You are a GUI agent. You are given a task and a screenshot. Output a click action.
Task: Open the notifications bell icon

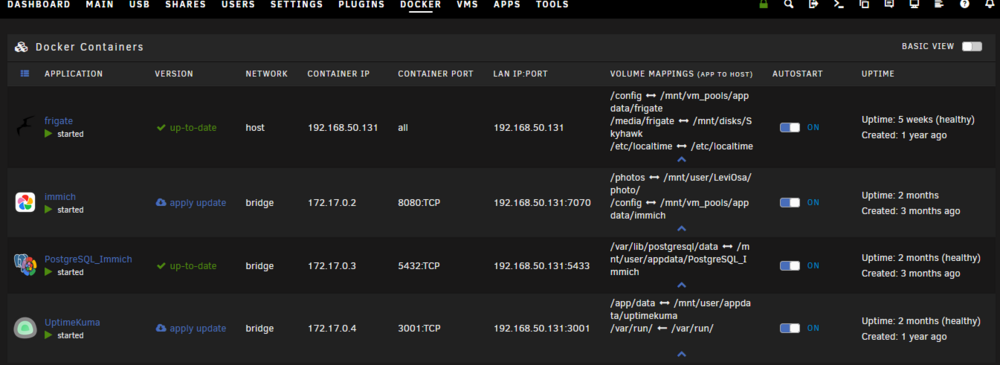pyautogui.click(x=989, y=4)
